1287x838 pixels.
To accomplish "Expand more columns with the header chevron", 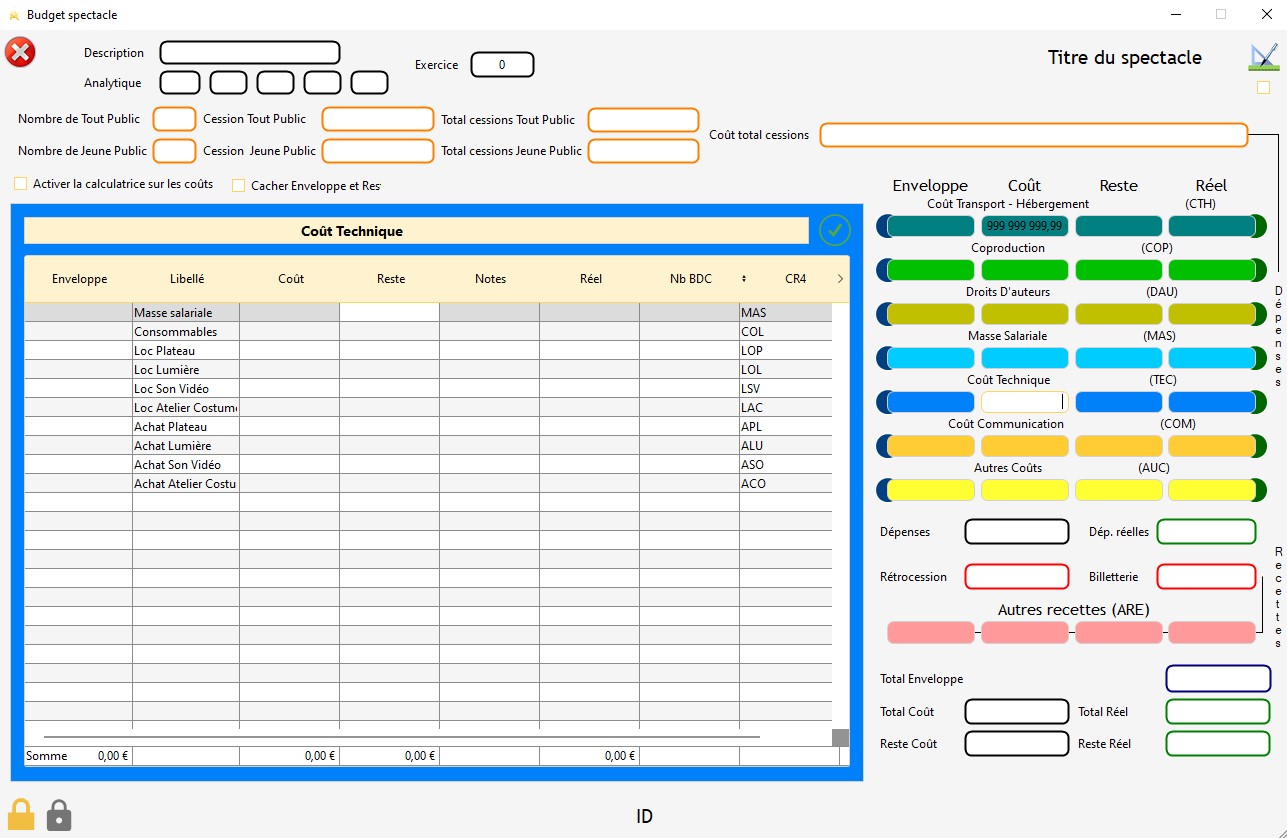I will (x=839, y=279).
